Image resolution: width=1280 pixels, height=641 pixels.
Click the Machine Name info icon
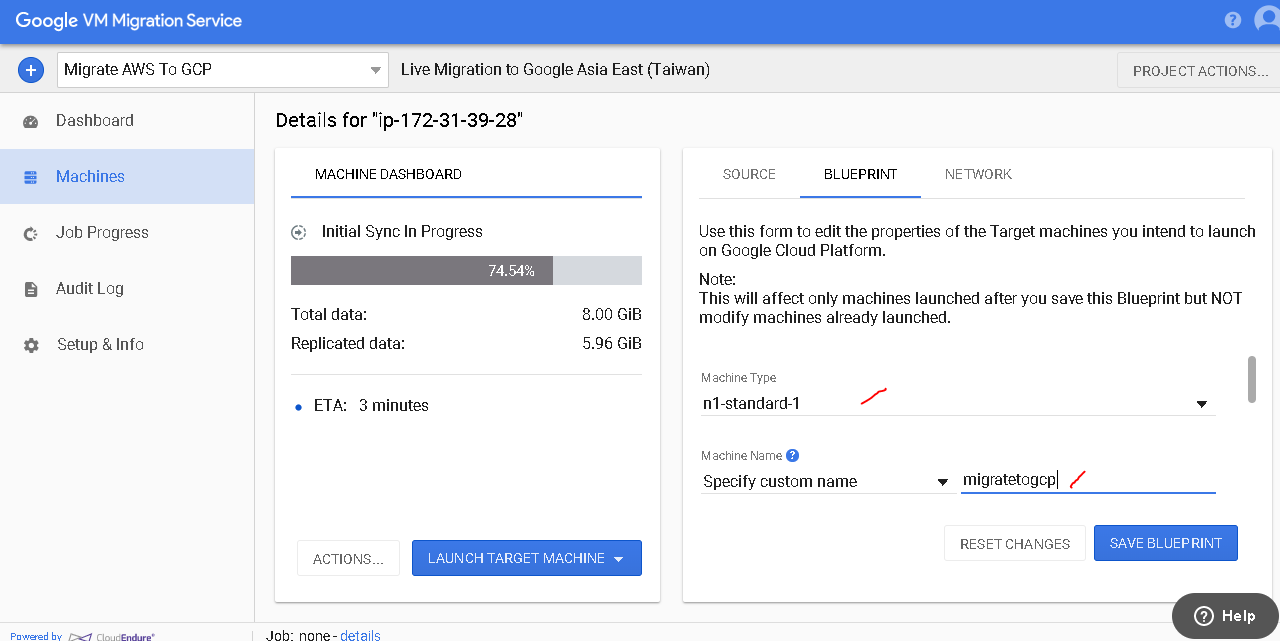point(792,455)
